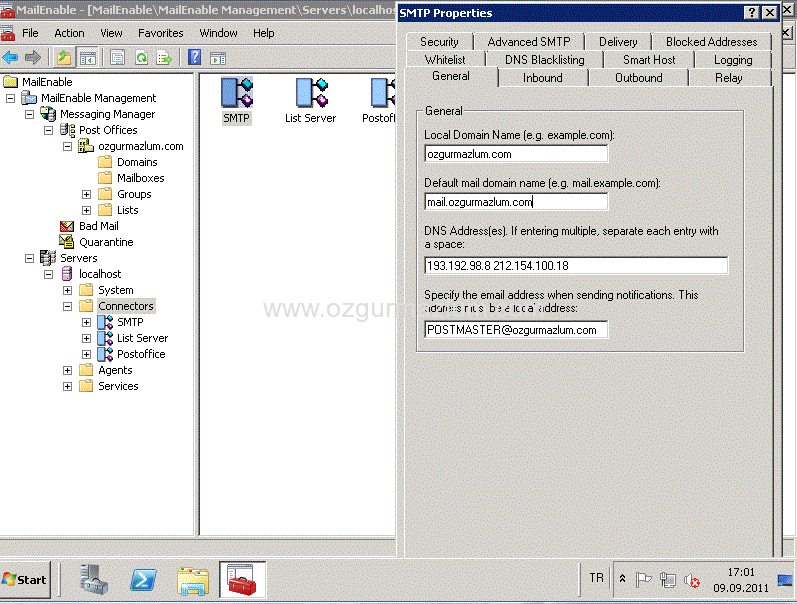Click the Default mail domain name field
Viewport: 797px width, 604px height.
click(516, 202)
